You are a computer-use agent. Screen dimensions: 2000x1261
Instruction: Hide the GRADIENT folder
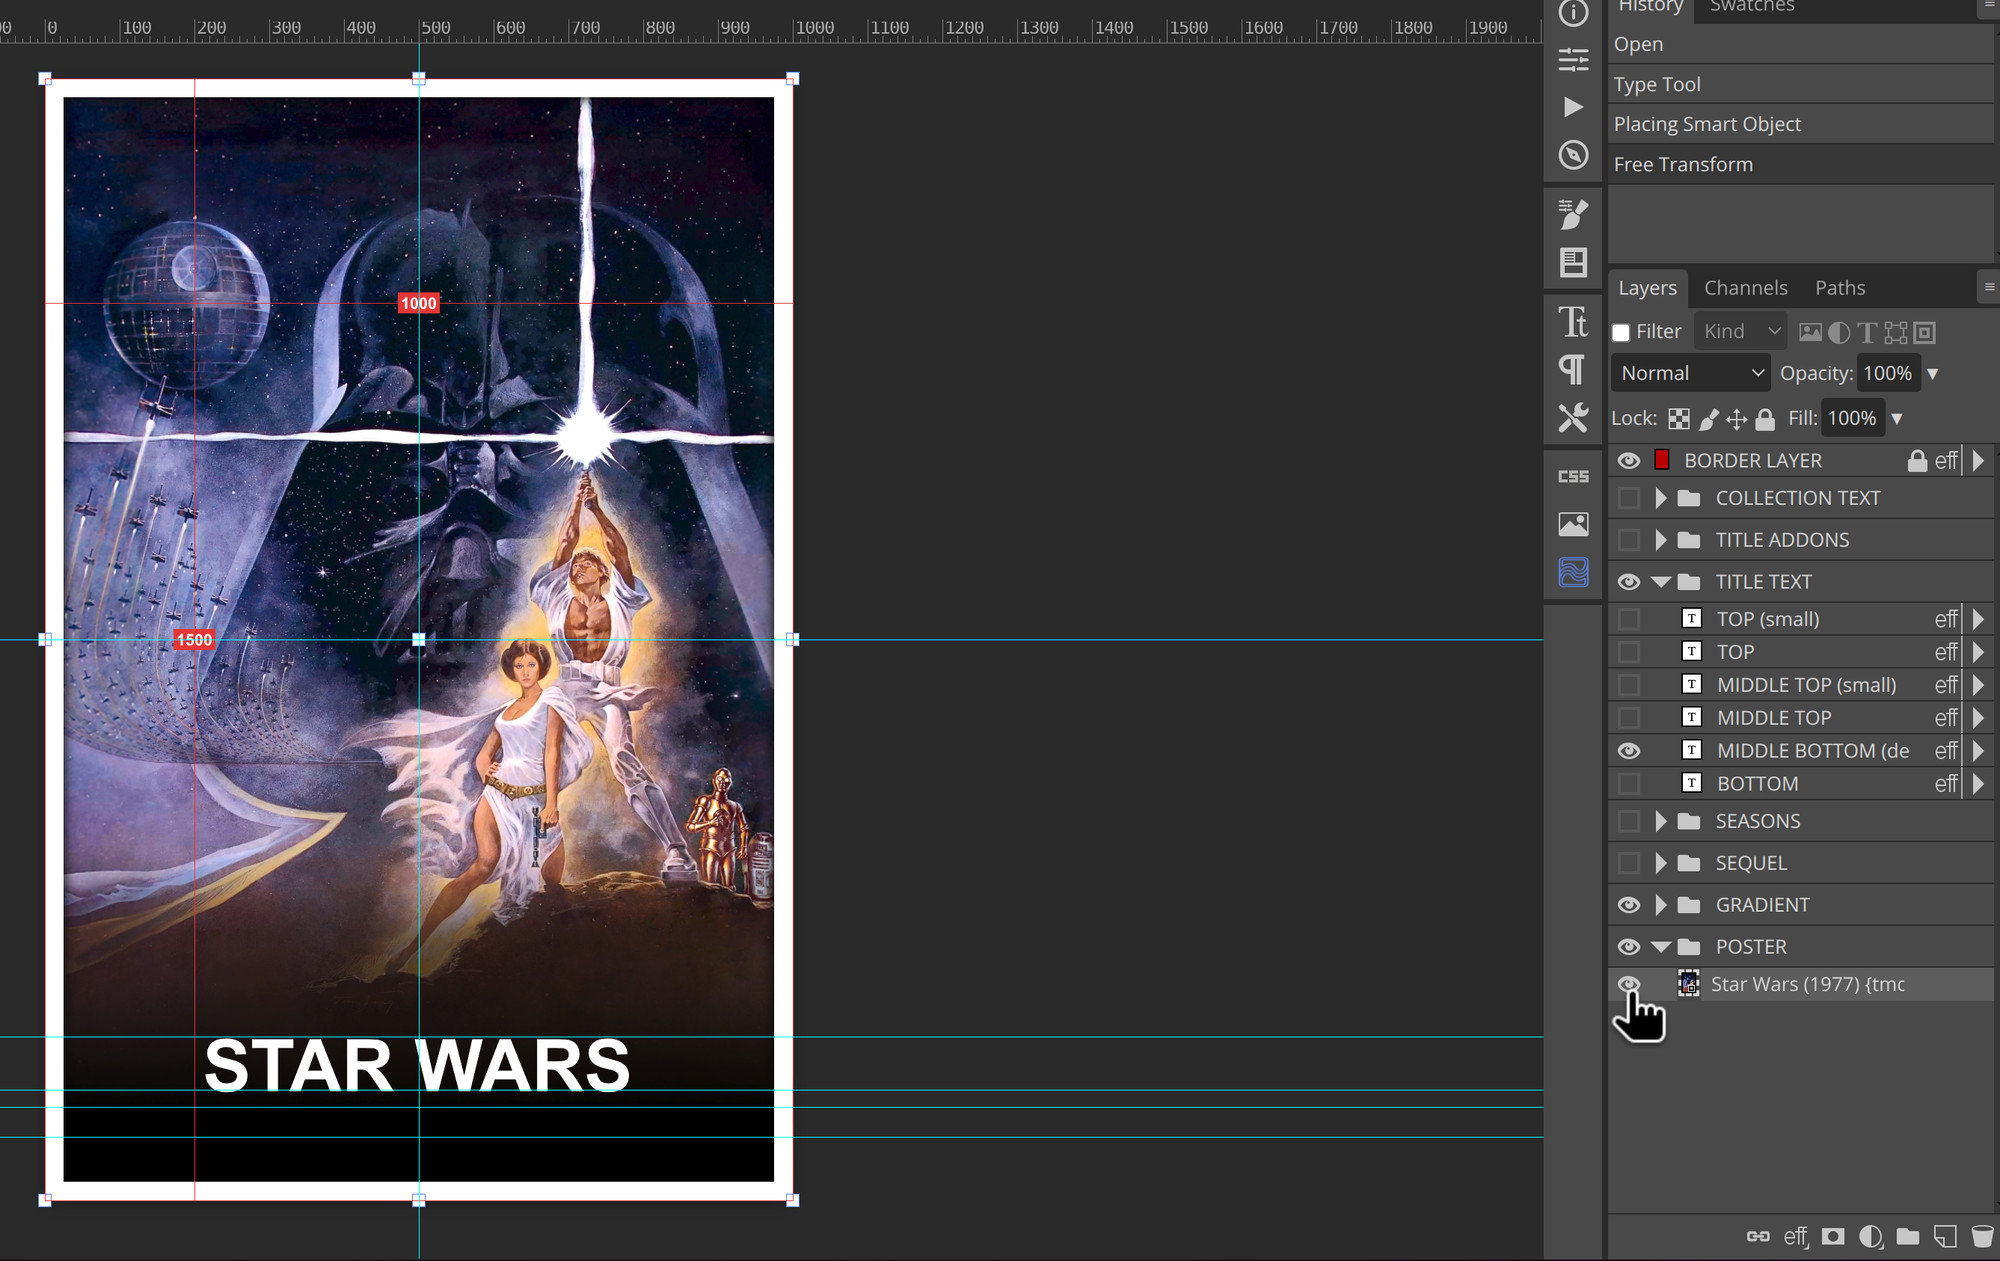tap(1629, 905)
